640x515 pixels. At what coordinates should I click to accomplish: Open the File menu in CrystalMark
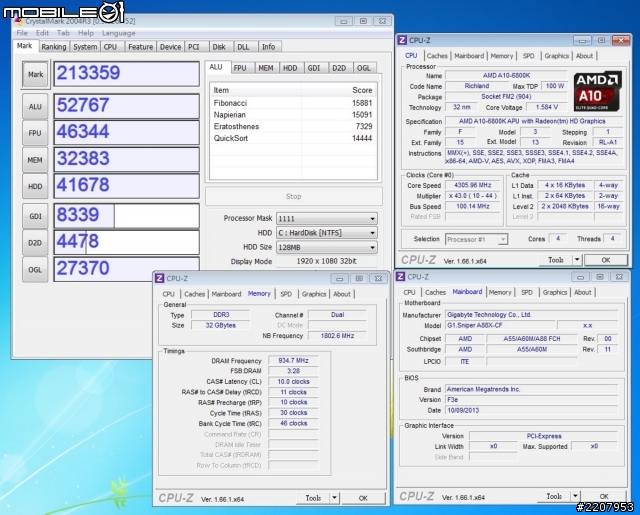click(22, 33)
